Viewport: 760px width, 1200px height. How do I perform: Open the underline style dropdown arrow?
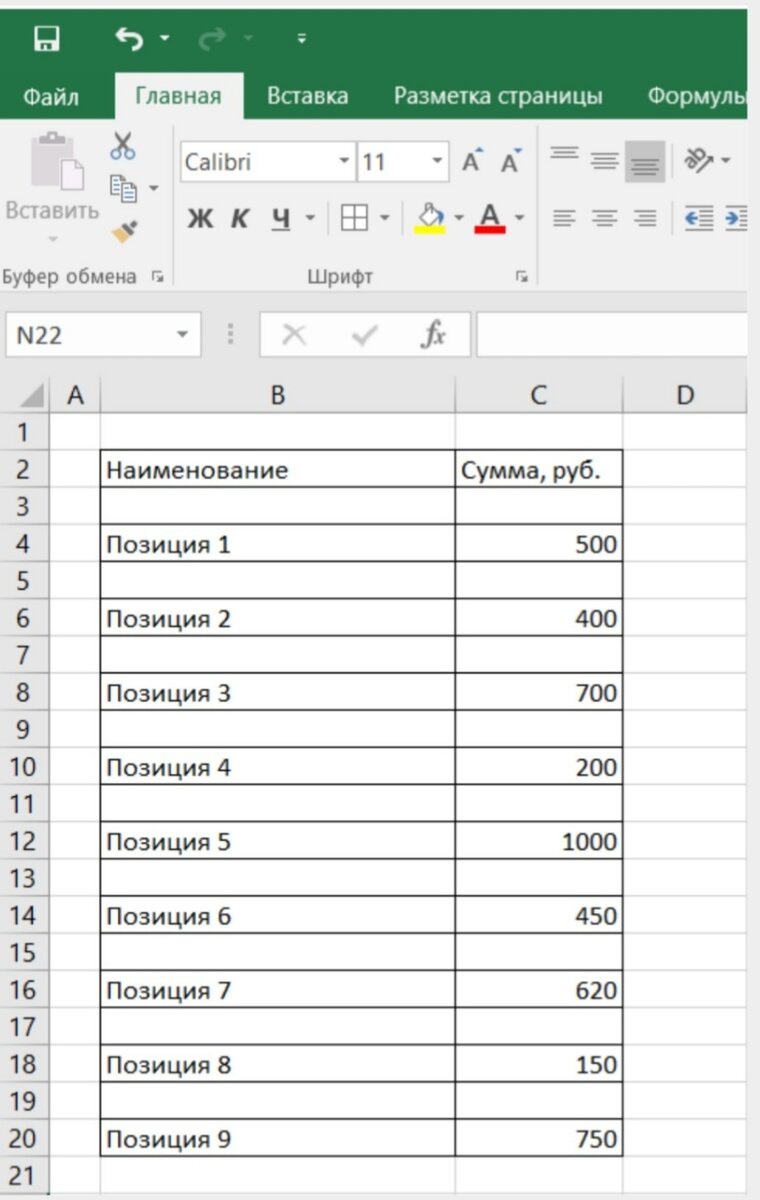[x=309, y=218]
